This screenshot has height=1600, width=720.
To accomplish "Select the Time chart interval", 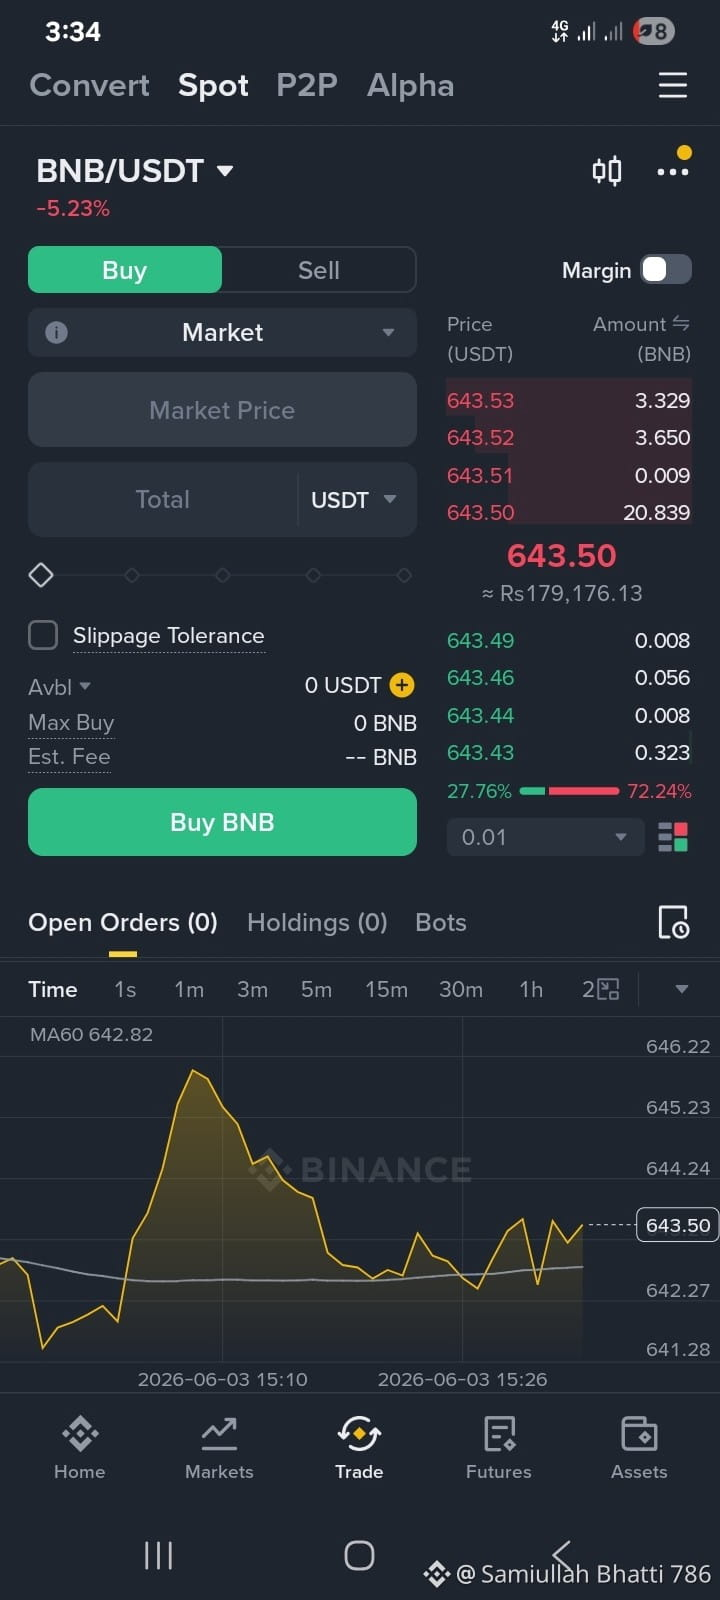I will [x=53, y=989].
